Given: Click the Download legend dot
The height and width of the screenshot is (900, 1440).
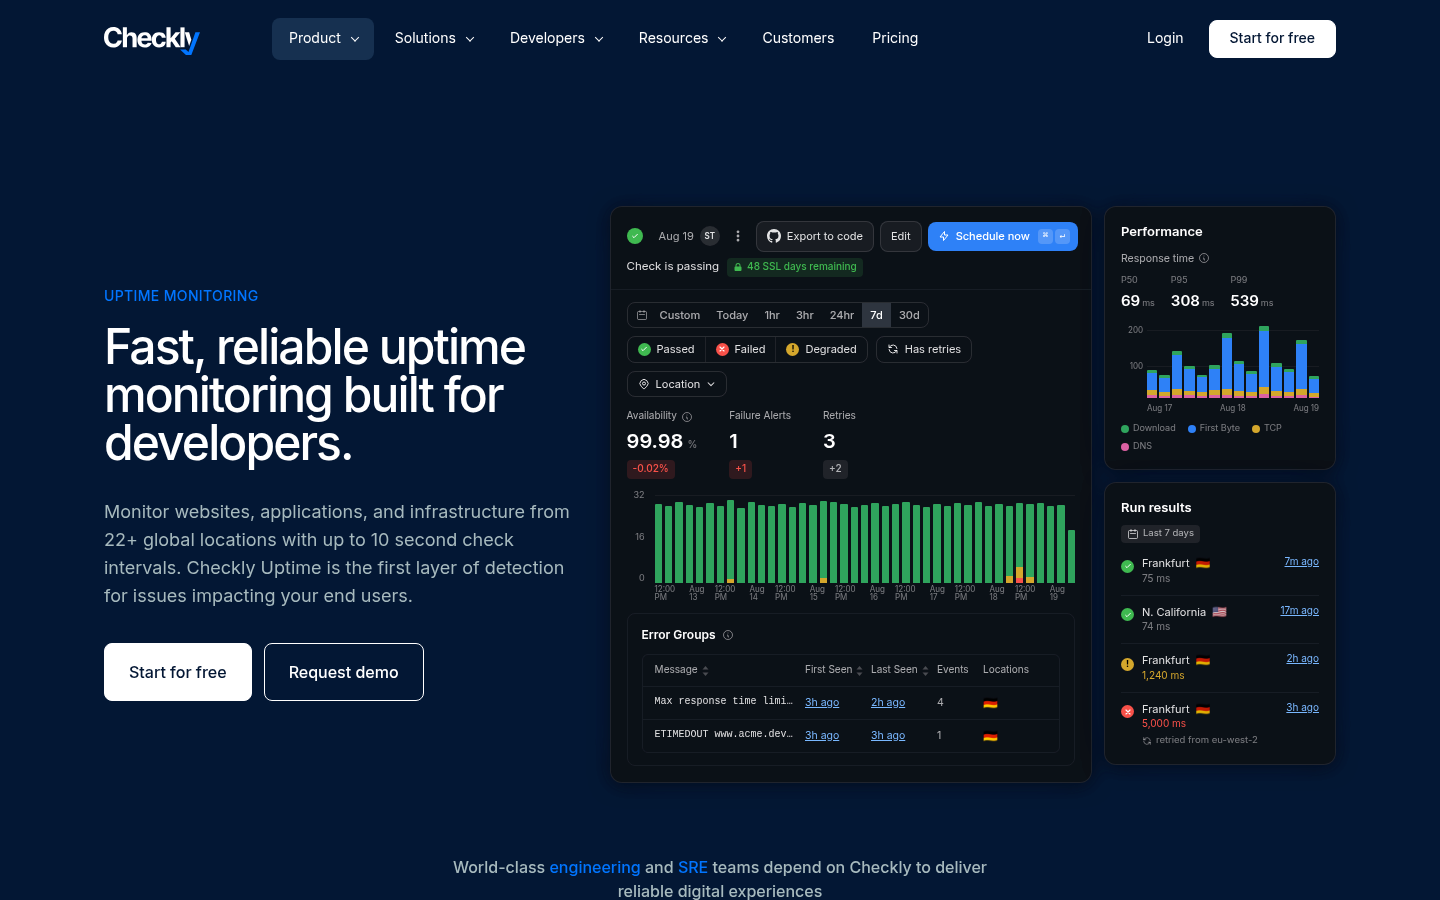Looking at the screenshot, I should point(1125,429).
